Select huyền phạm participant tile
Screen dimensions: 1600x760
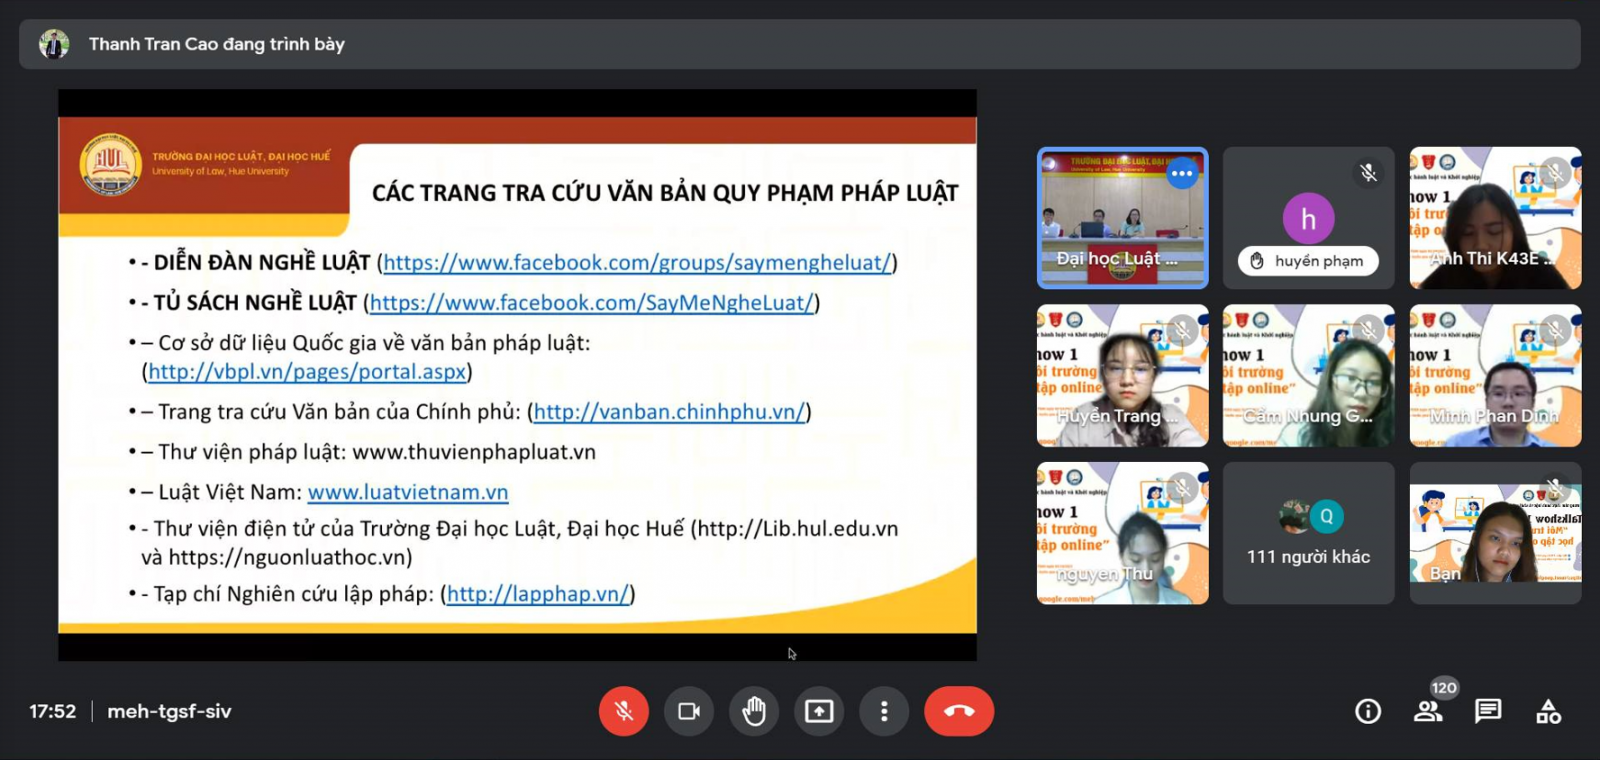pyautogui.click(x=1308, y=218)
